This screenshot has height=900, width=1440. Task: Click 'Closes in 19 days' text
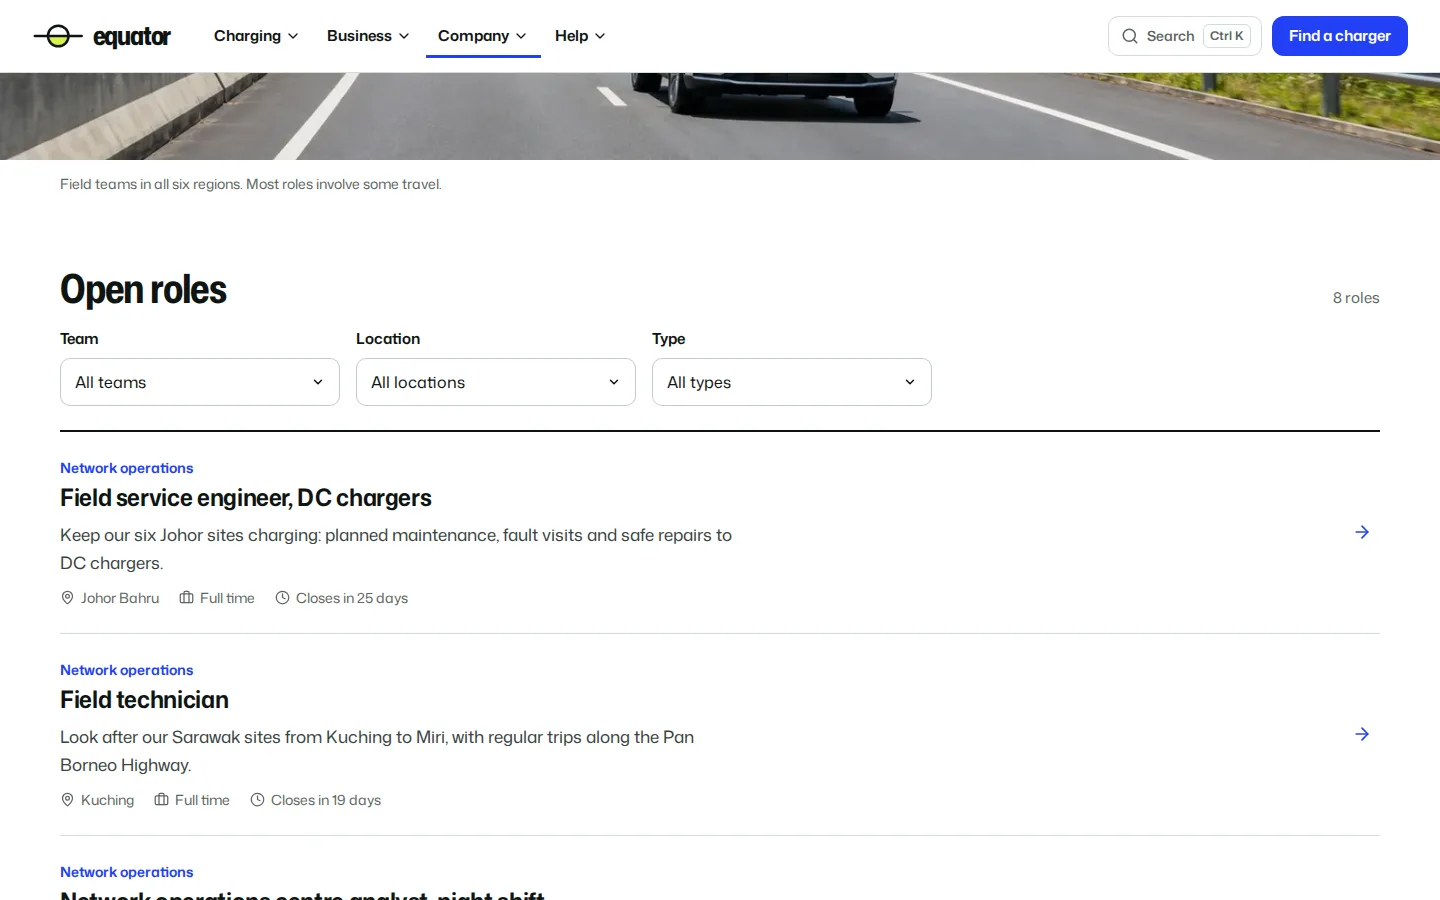click(x=326, y=800)
